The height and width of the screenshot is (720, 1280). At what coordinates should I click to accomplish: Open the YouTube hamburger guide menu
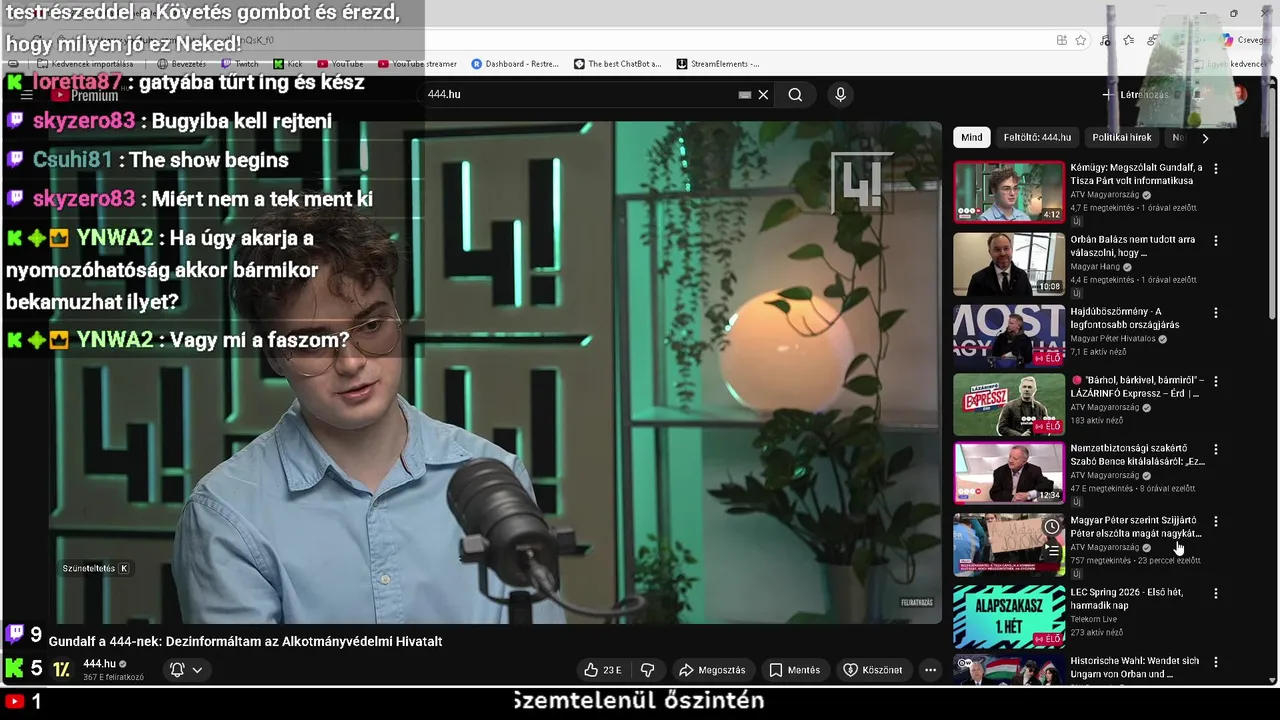click(27, 95)
